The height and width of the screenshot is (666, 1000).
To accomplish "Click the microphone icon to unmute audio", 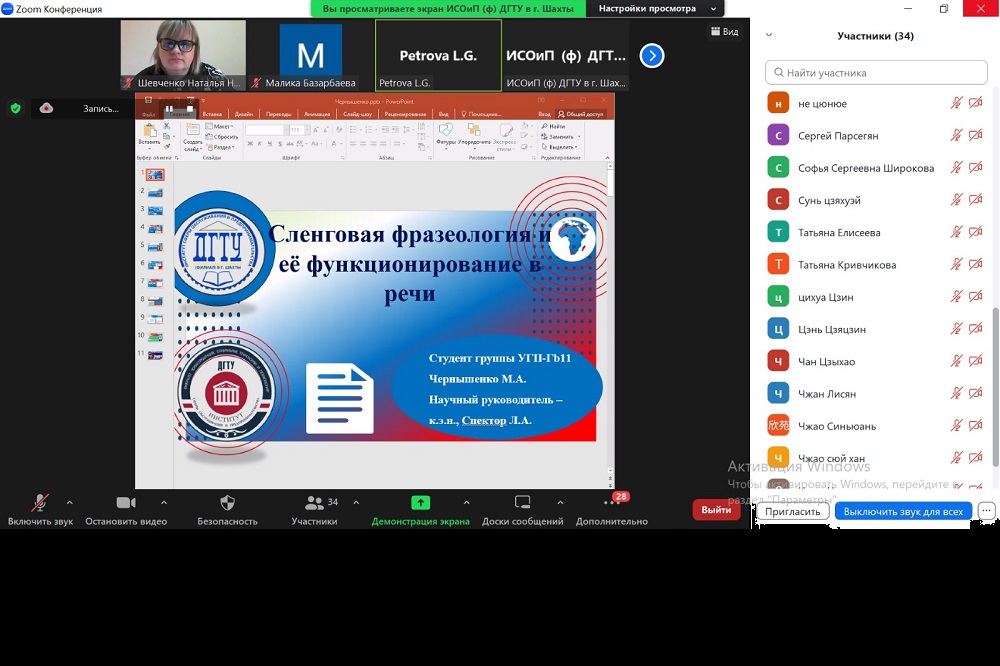I will tap(40, 503).
